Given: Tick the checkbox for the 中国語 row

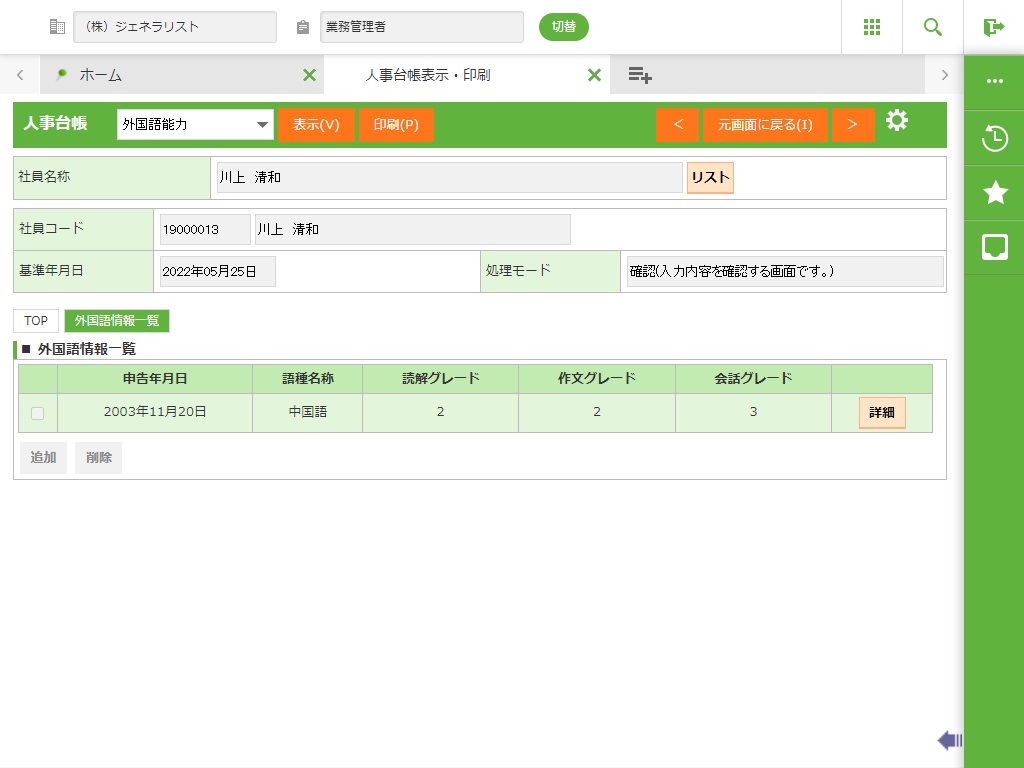Looking at the screenshot, I should 37,413.
